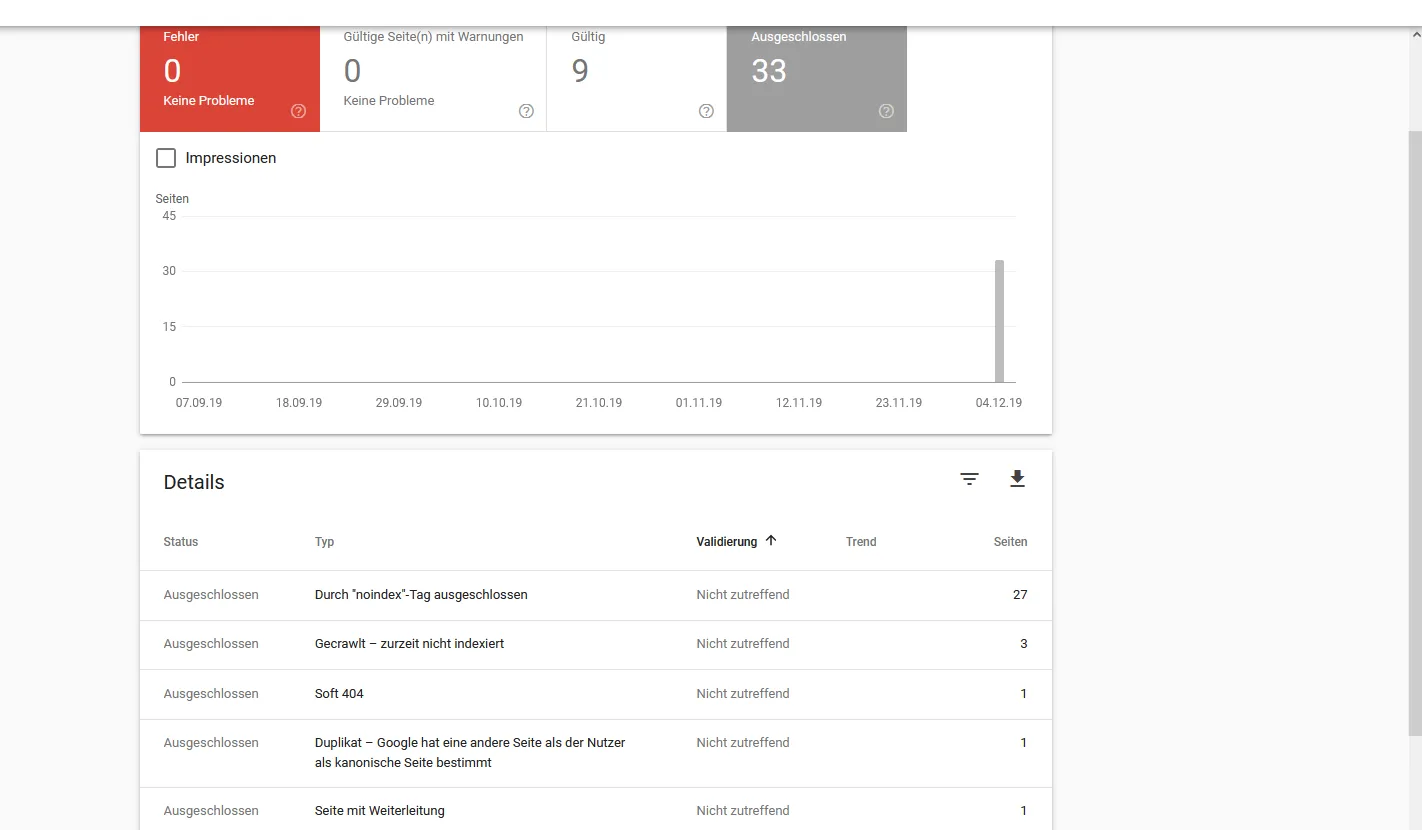Open help icon on warnings card
The image size is (1422, 830).
[x=526, y=111]
